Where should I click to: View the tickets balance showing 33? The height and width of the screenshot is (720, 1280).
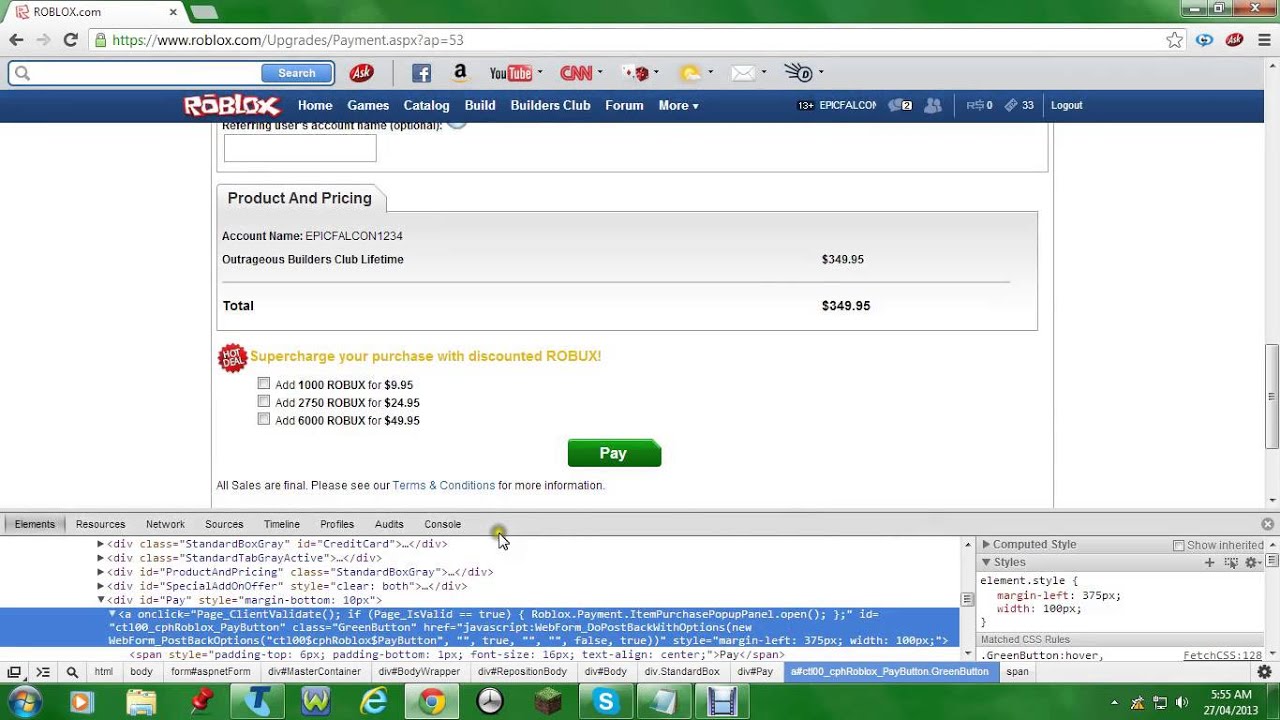point(1019,105)
